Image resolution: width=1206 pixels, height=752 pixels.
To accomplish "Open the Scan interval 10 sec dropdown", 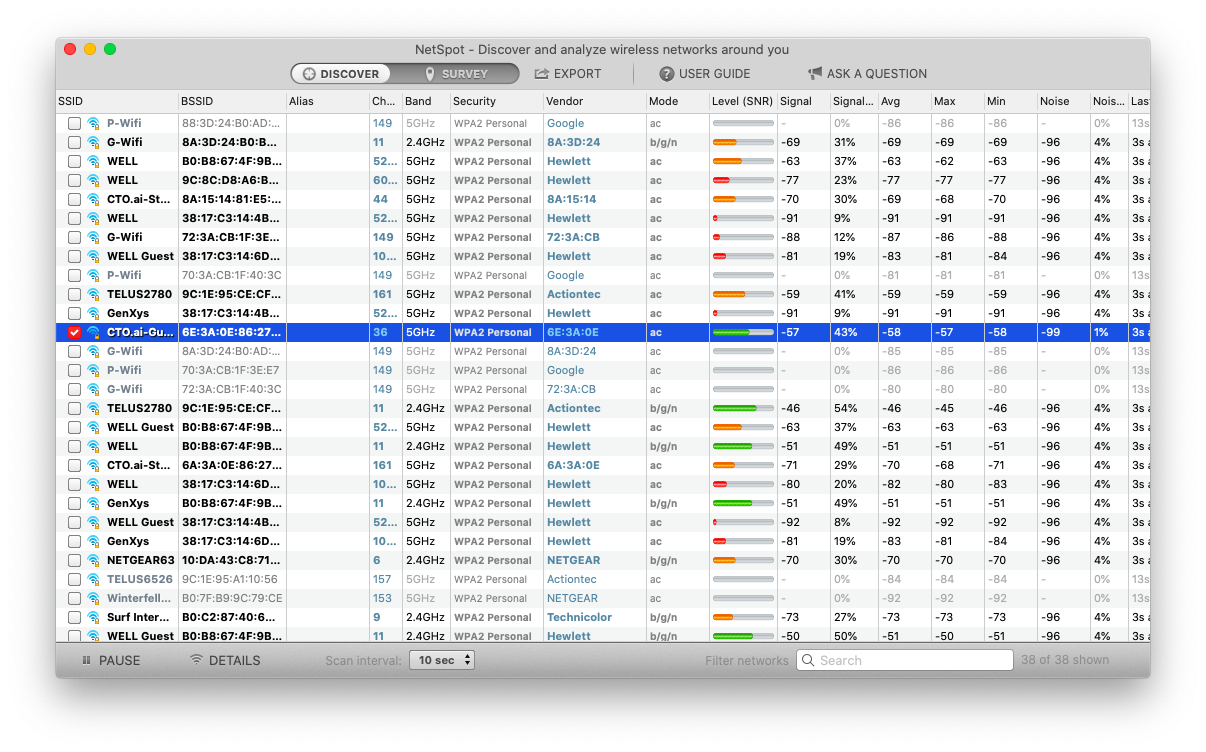I will [x=441, y=660].
